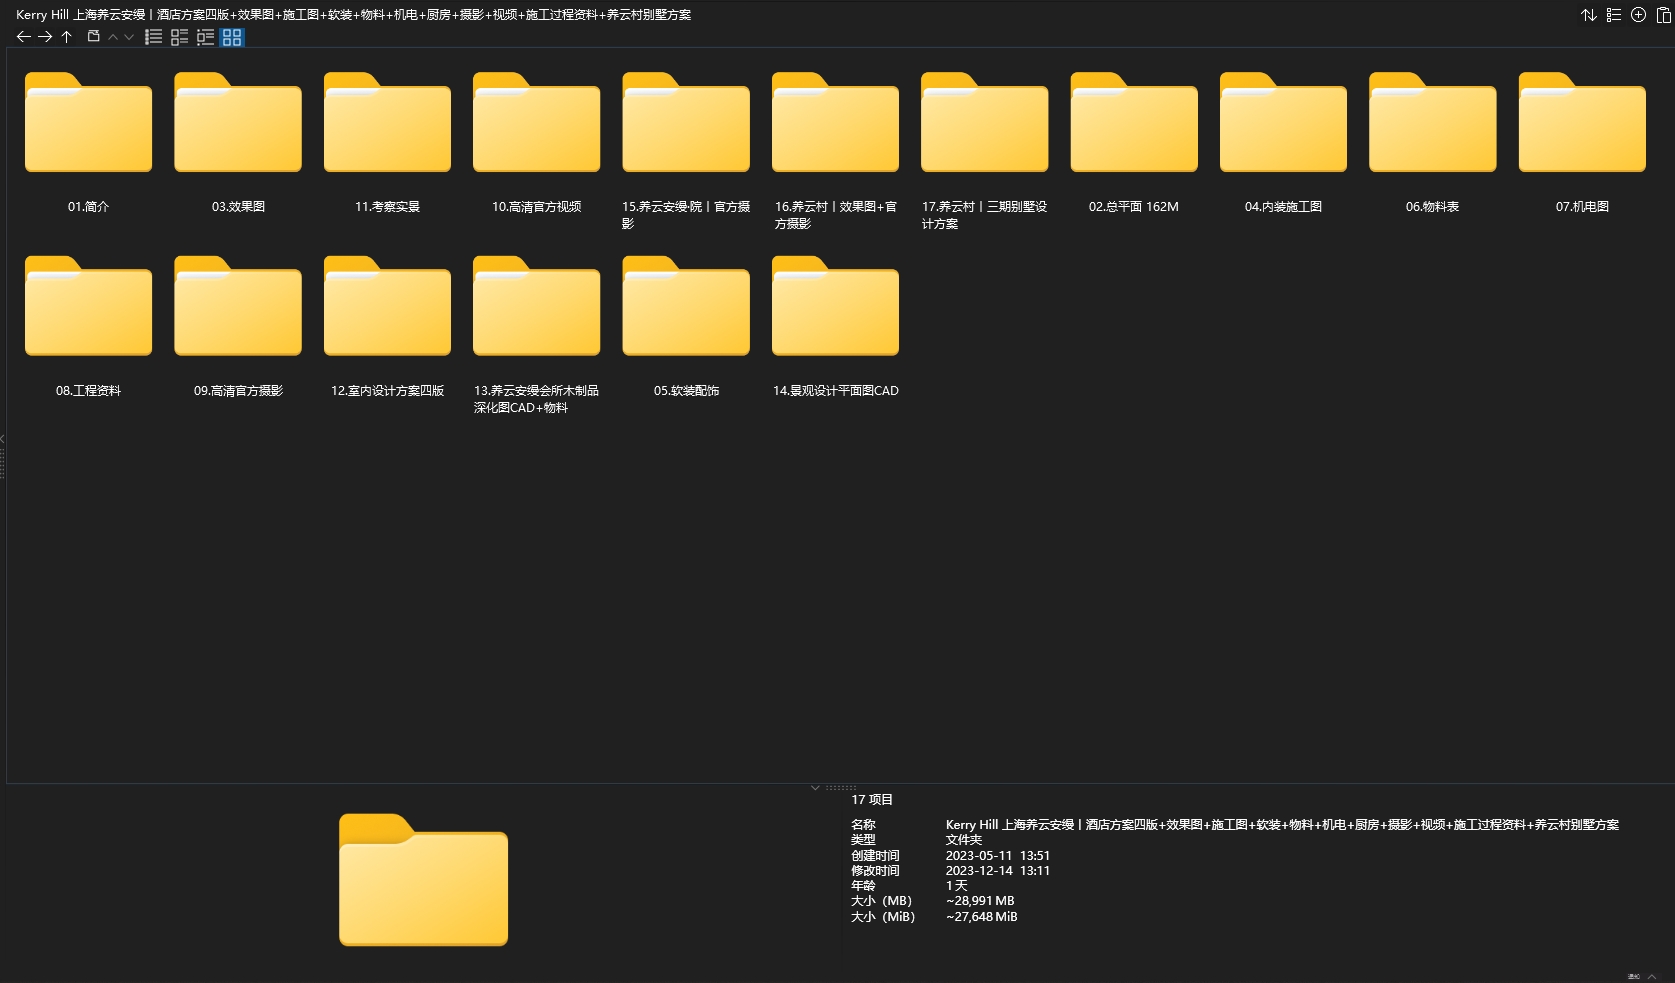Click the '文件夹' type value
The image size is (1675, 983).
click(964, 840)
